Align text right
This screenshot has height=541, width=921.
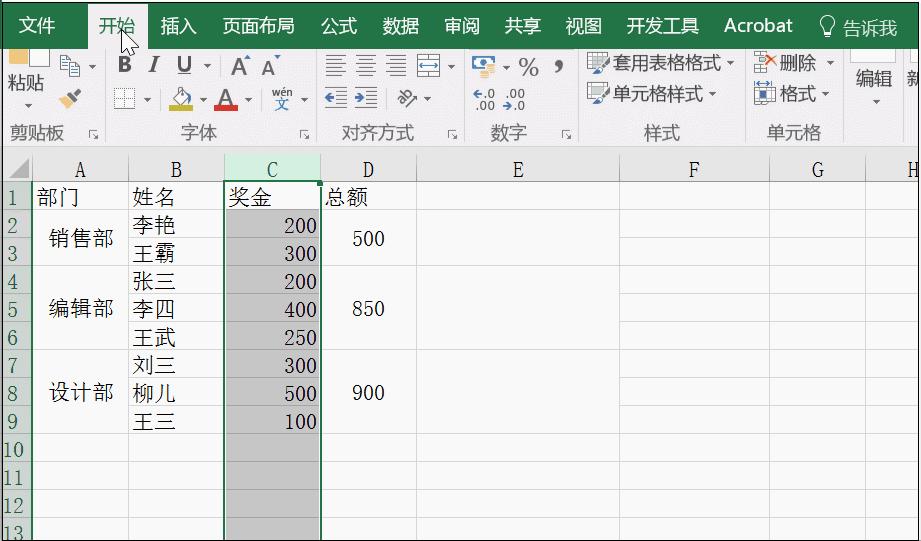[396, 66]
